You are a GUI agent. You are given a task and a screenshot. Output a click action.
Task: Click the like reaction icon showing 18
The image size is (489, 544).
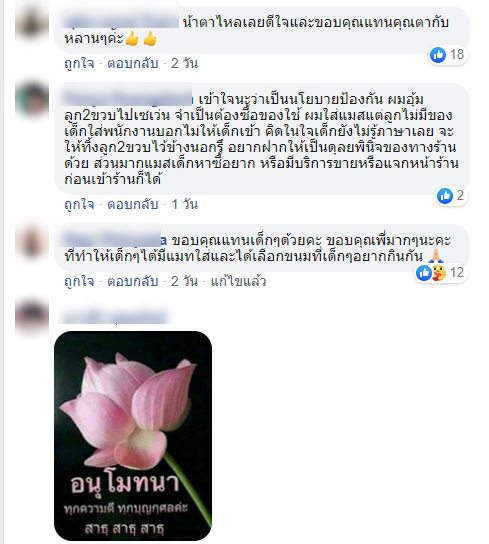(438, 55)
